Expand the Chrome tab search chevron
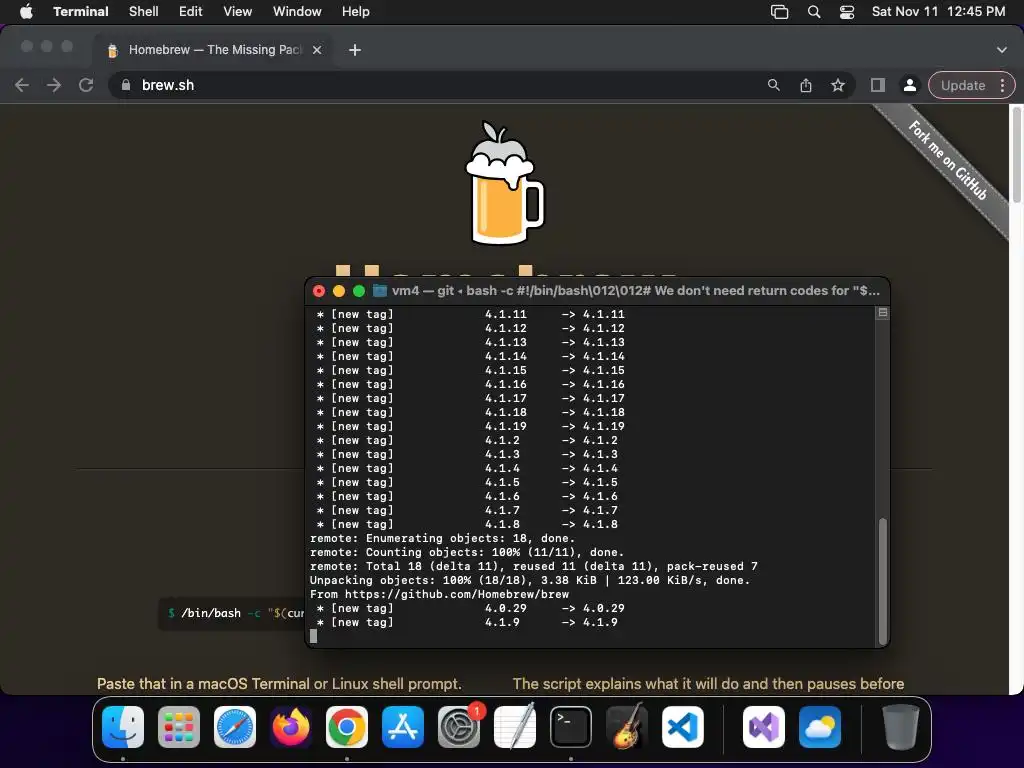The width and height of the screenshot is (1024, 768). tap(1001, 50)
